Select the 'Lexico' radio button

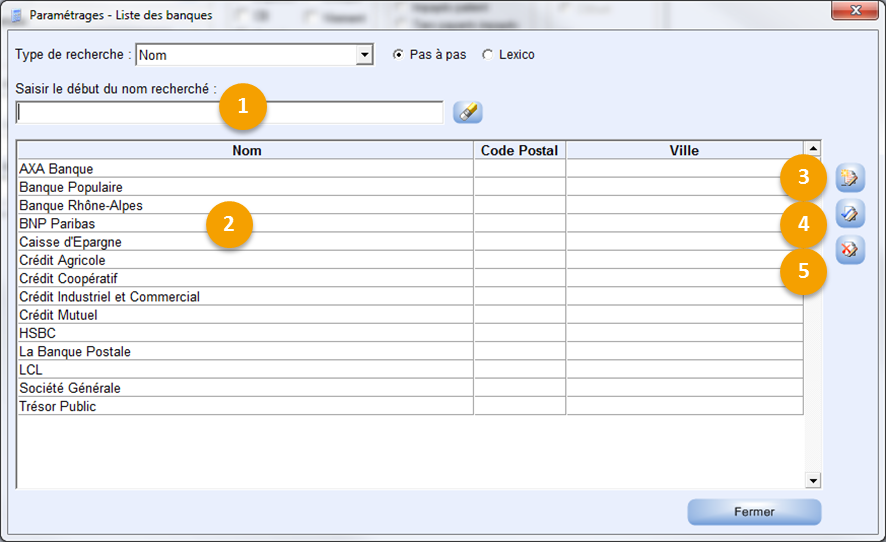click(x=488, y=55)
